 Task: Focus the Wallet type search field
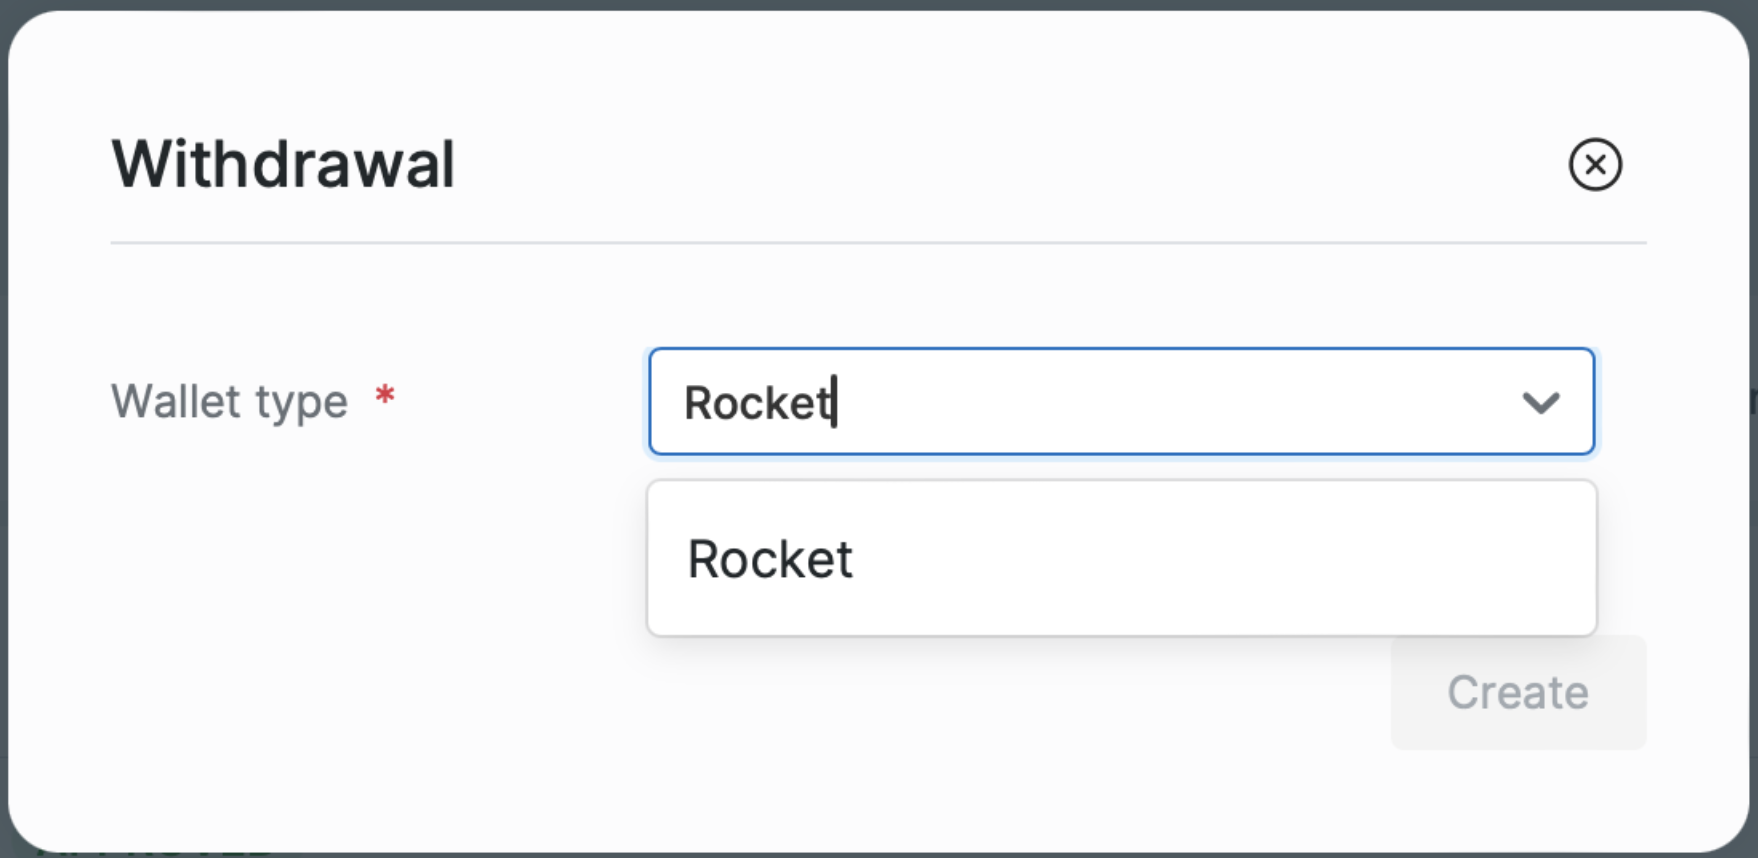(1100, 402)
